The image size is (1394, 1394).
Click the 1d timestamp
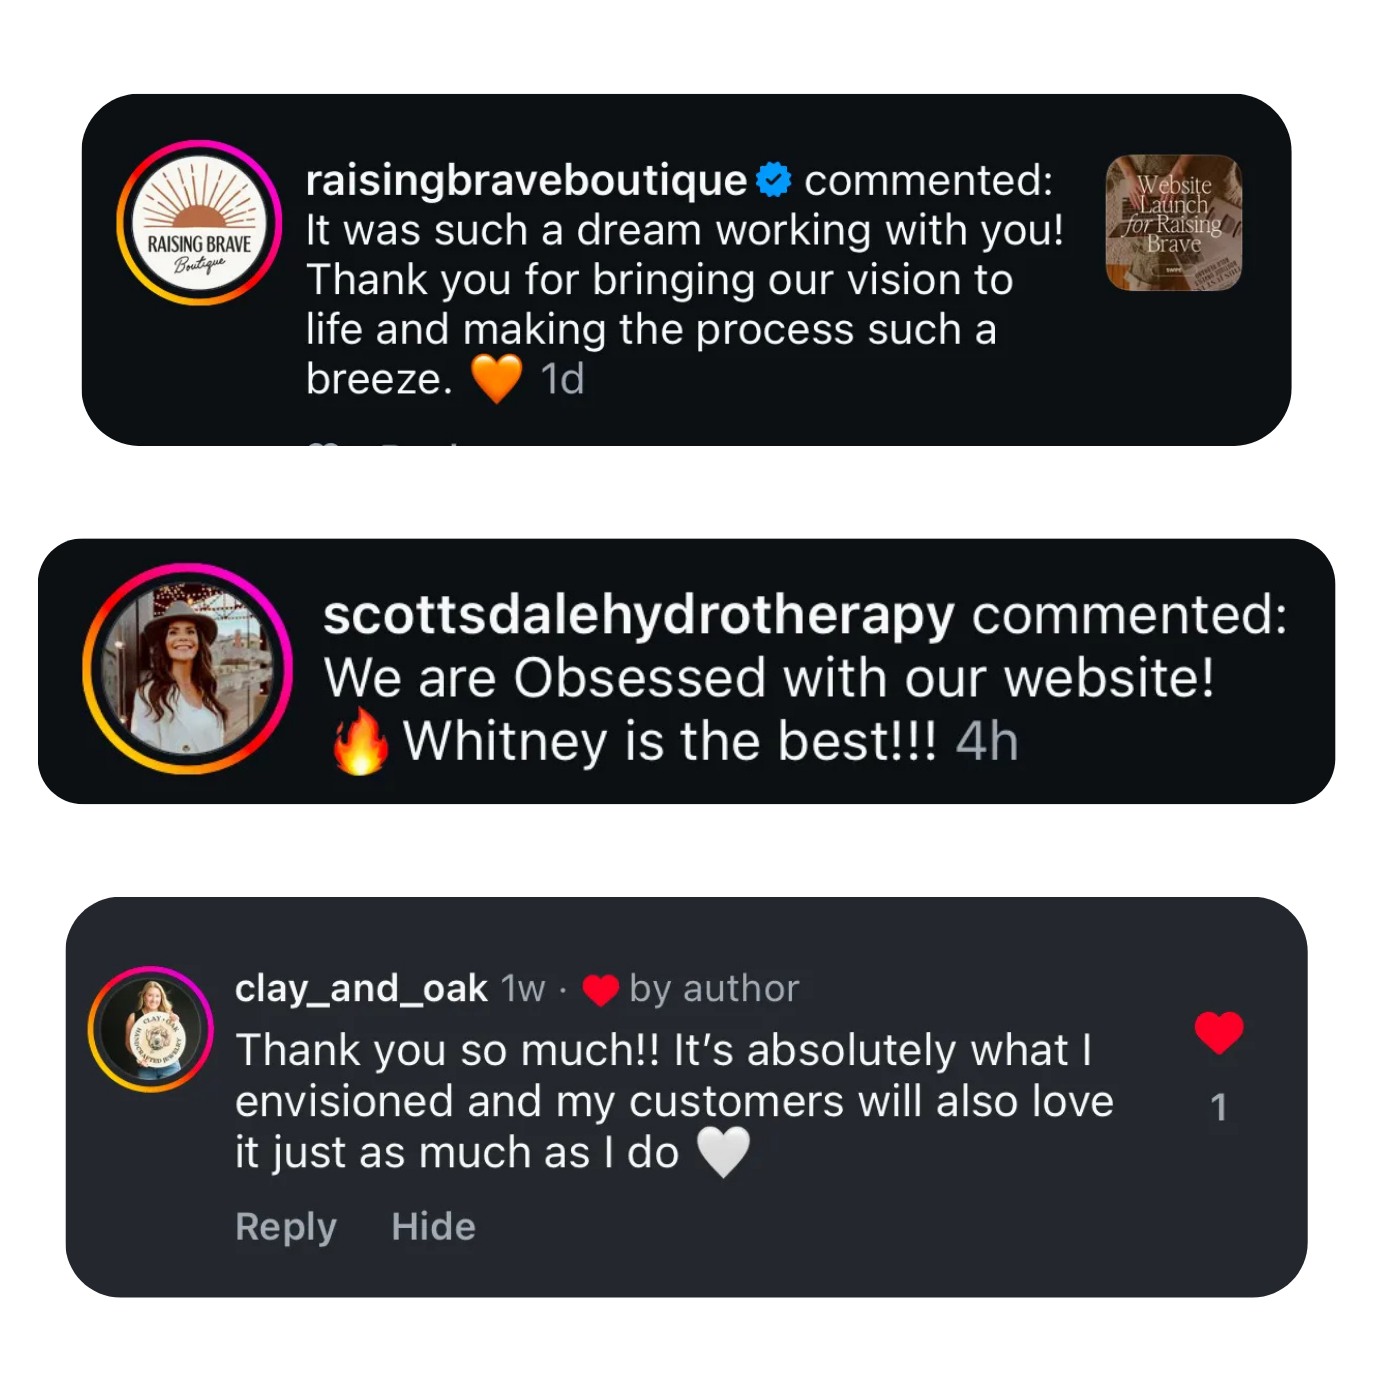tap(562, 379)
